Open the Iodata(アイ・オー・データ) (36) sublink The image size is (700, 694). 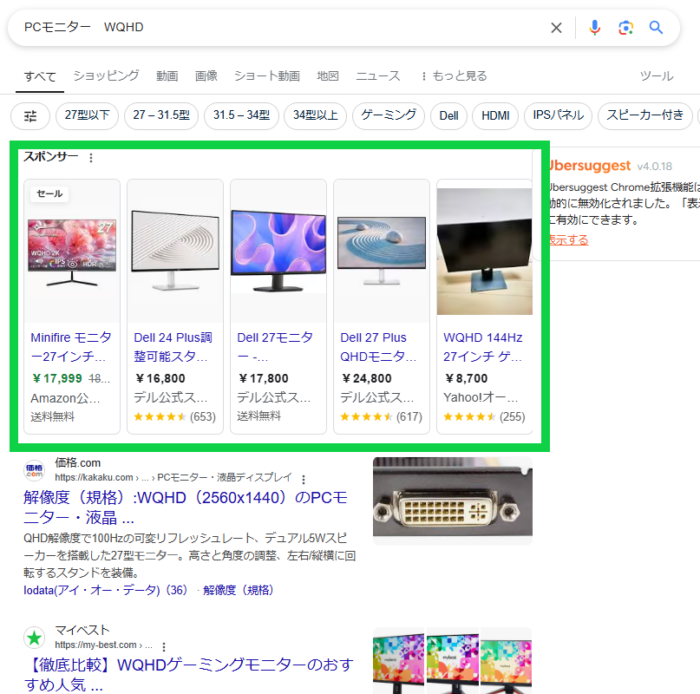click(105, 590)
